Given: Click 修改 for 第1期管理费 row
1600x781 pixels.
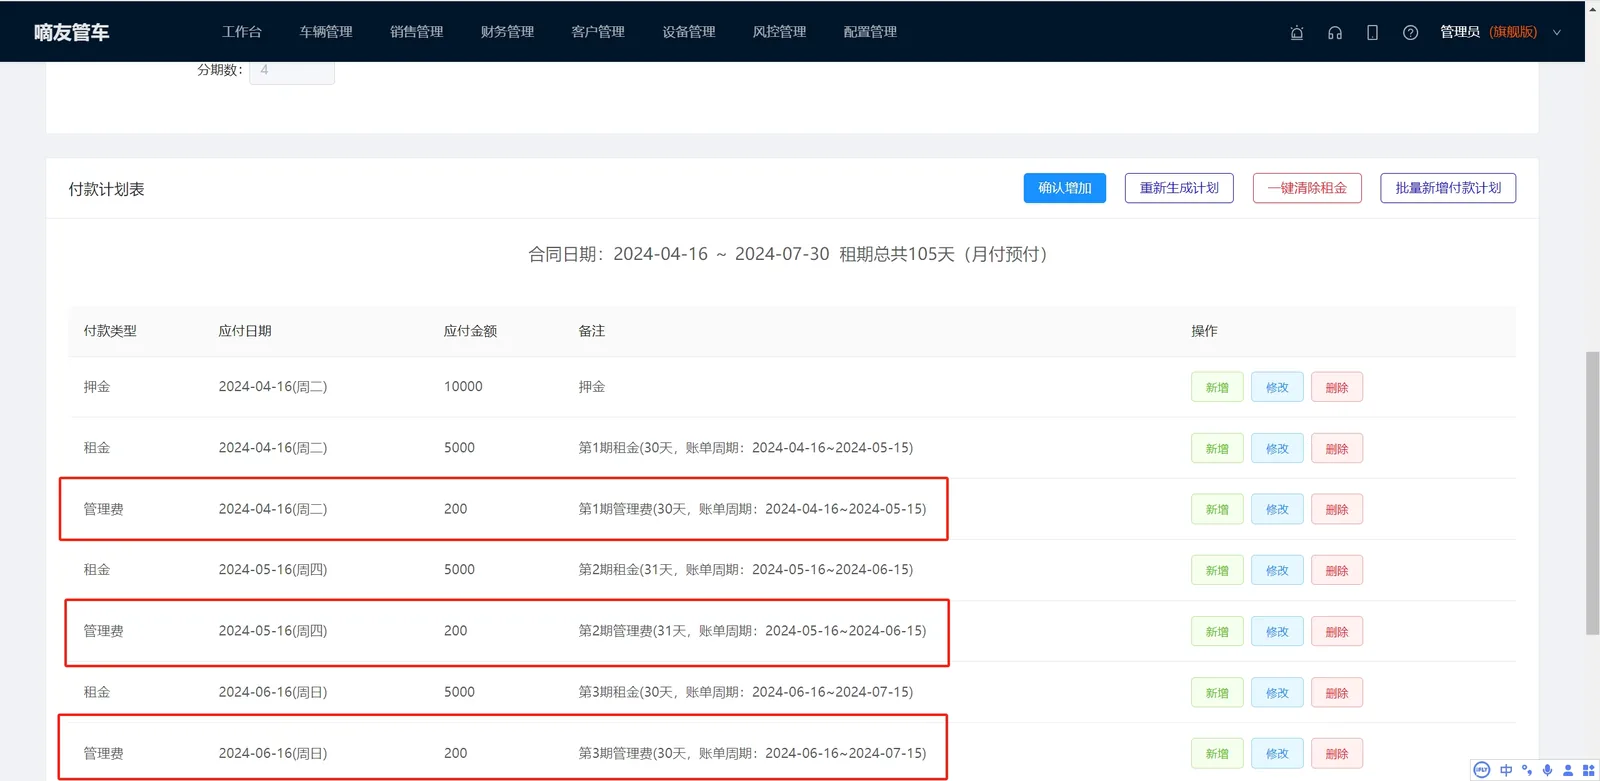Looking at the screenshot, I should (1277, 509).
